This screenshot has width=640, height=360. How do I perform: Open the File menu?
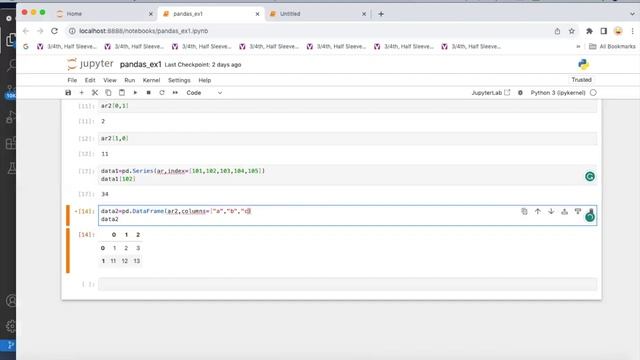72,80
